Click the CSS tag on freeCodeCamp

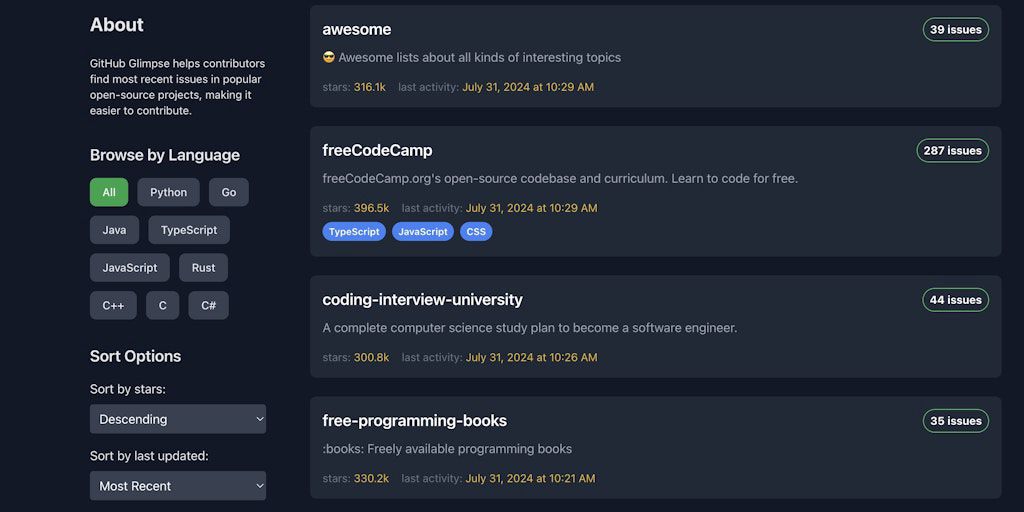pos(476,232)
